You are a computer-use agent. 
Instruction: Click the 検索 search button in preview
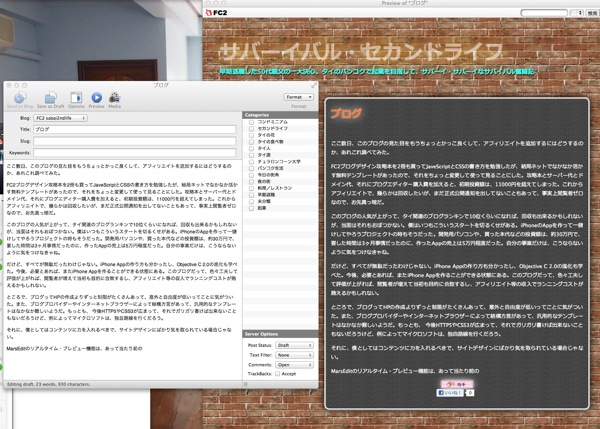coord(592,13)
